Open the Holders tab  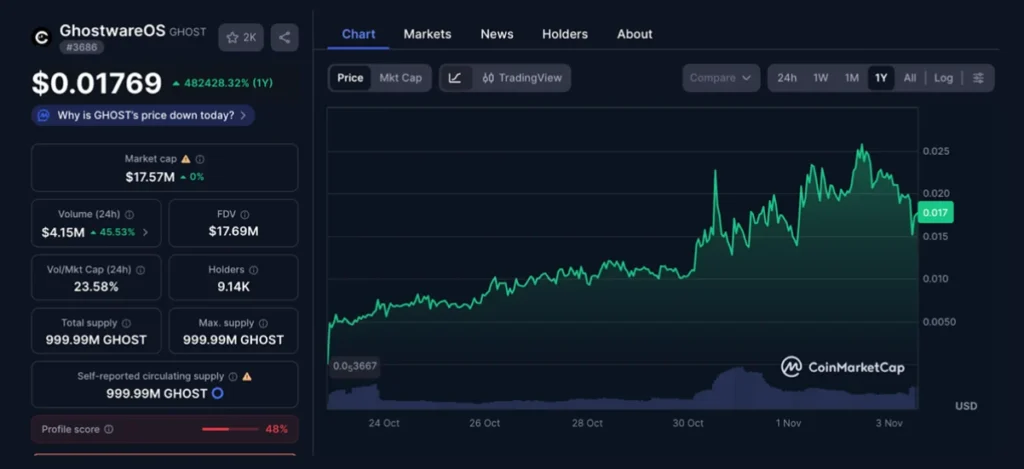click(x=564, y=34)
